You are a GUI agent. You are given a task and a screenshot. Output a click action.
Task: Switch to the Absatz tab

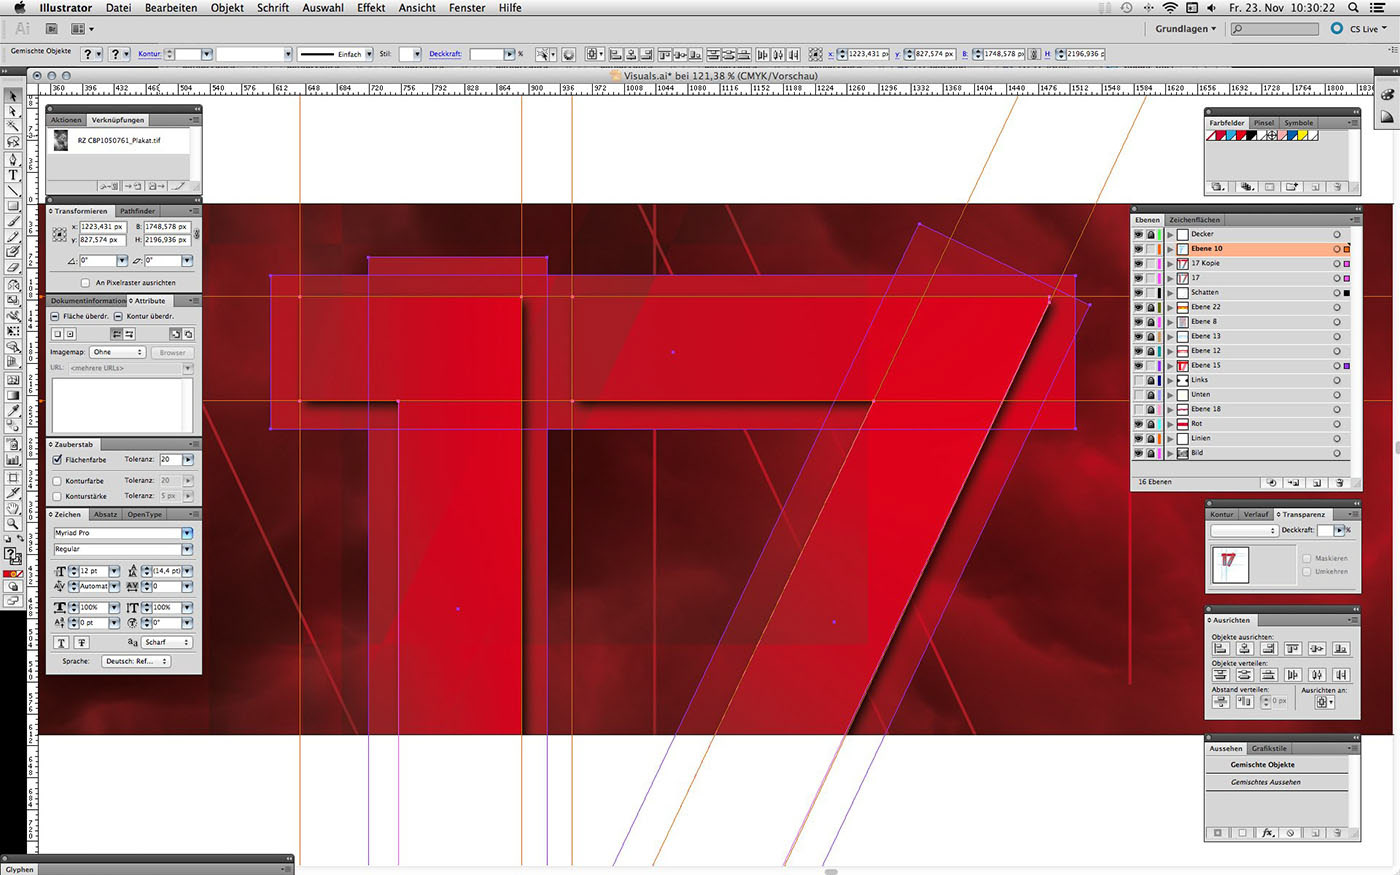(x=106, y=514)
